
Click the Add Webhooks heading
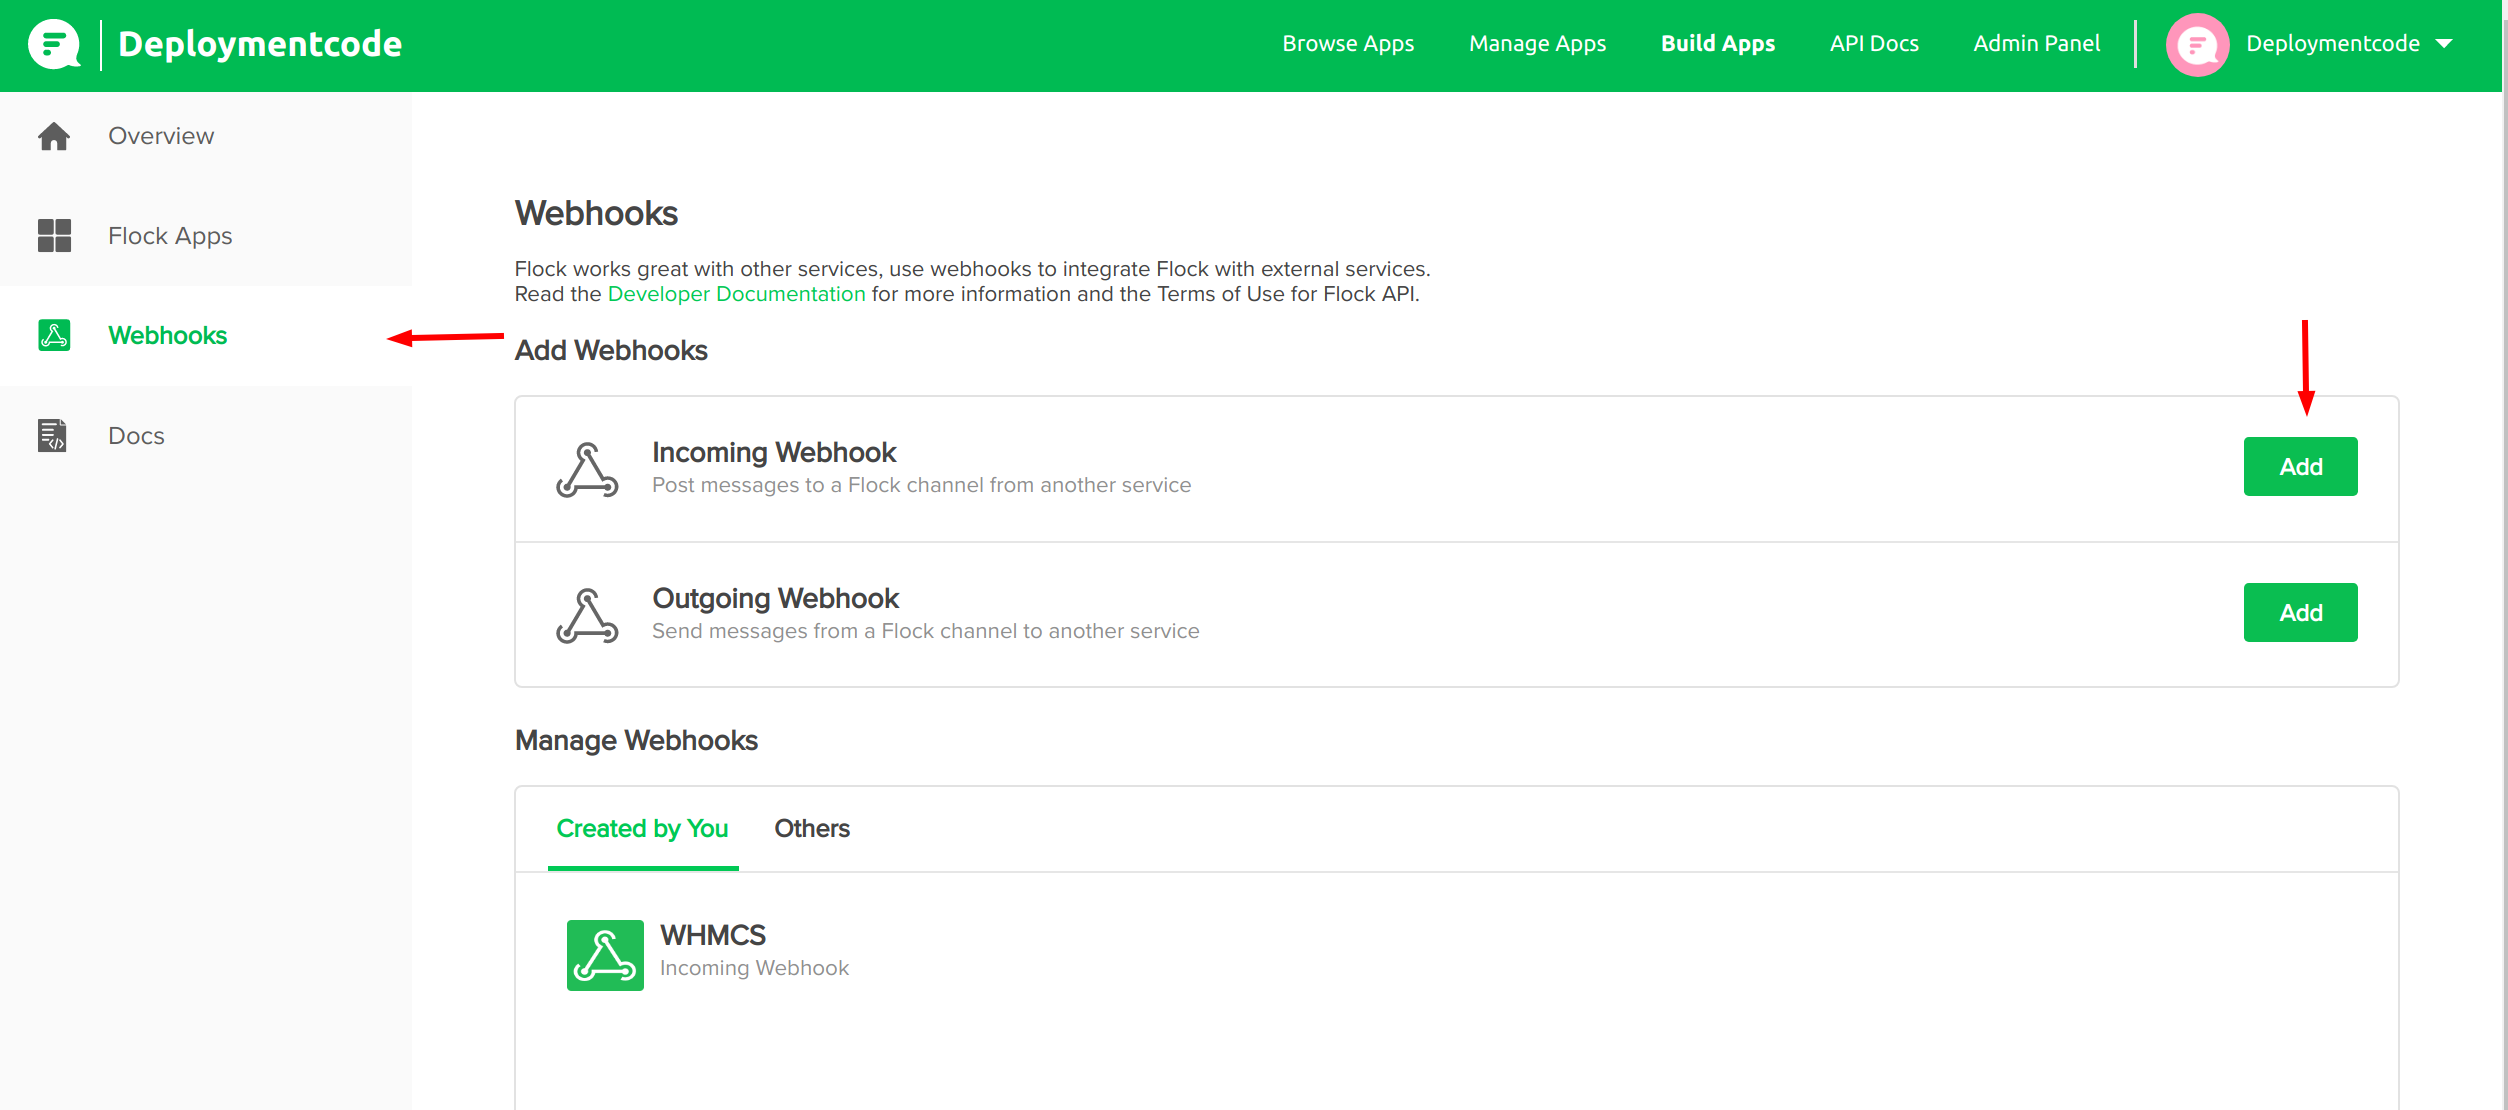[x=611, y=351]
